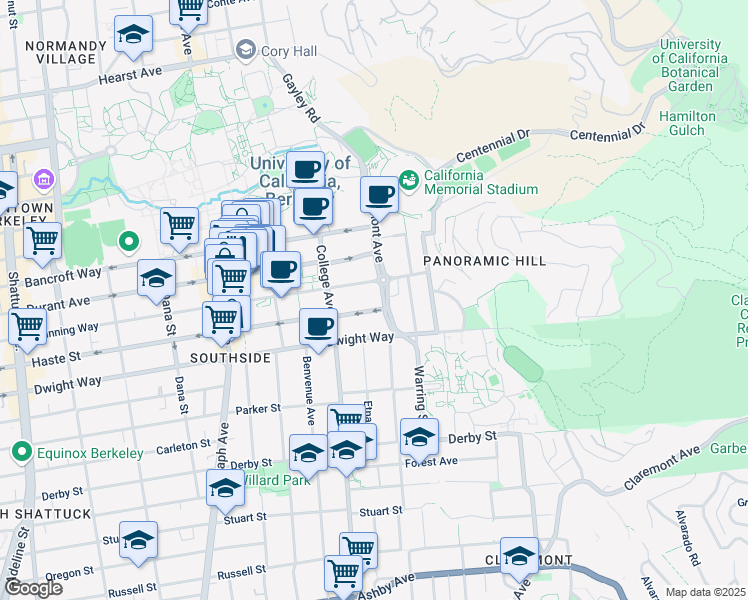This screenshot has height=600, width=748.
Task: Click the school marker in Claremont neighborhood
Action: tap(519, 558)
